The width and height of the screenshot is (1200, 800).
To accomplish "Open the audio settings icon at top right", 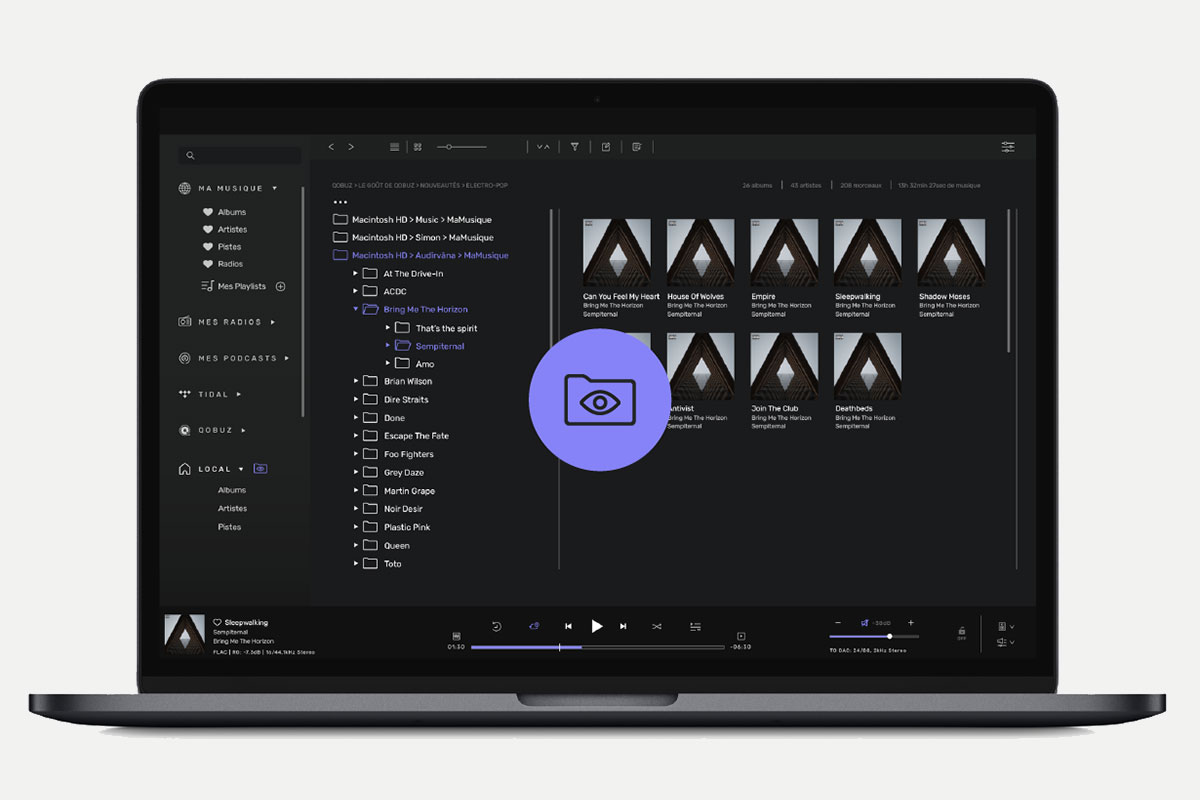I will click(1008, 146).
